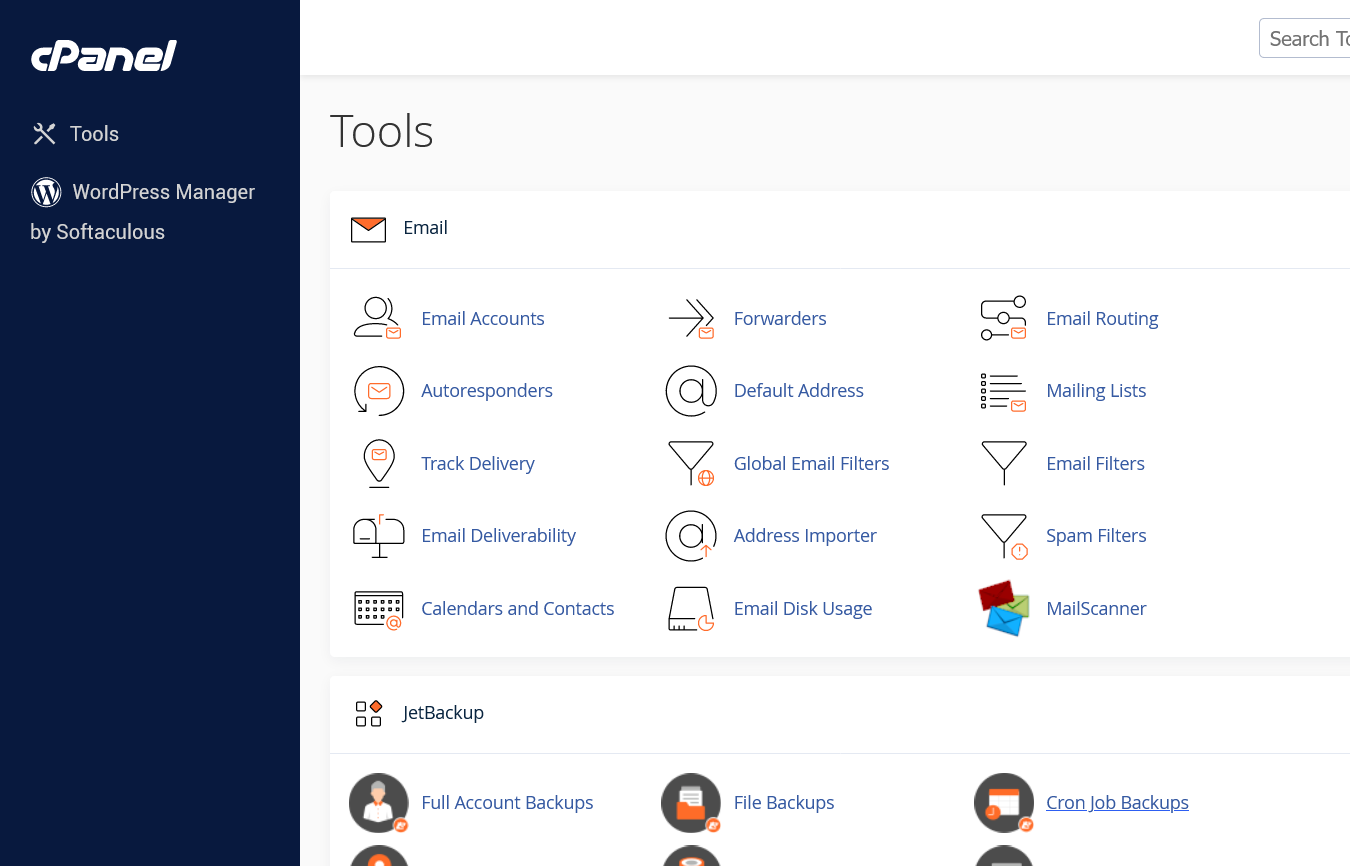The height and width of the screenshot is (866, 1350).
Task: Click the Email Deliverability link
Action: [x=498, y=535]
